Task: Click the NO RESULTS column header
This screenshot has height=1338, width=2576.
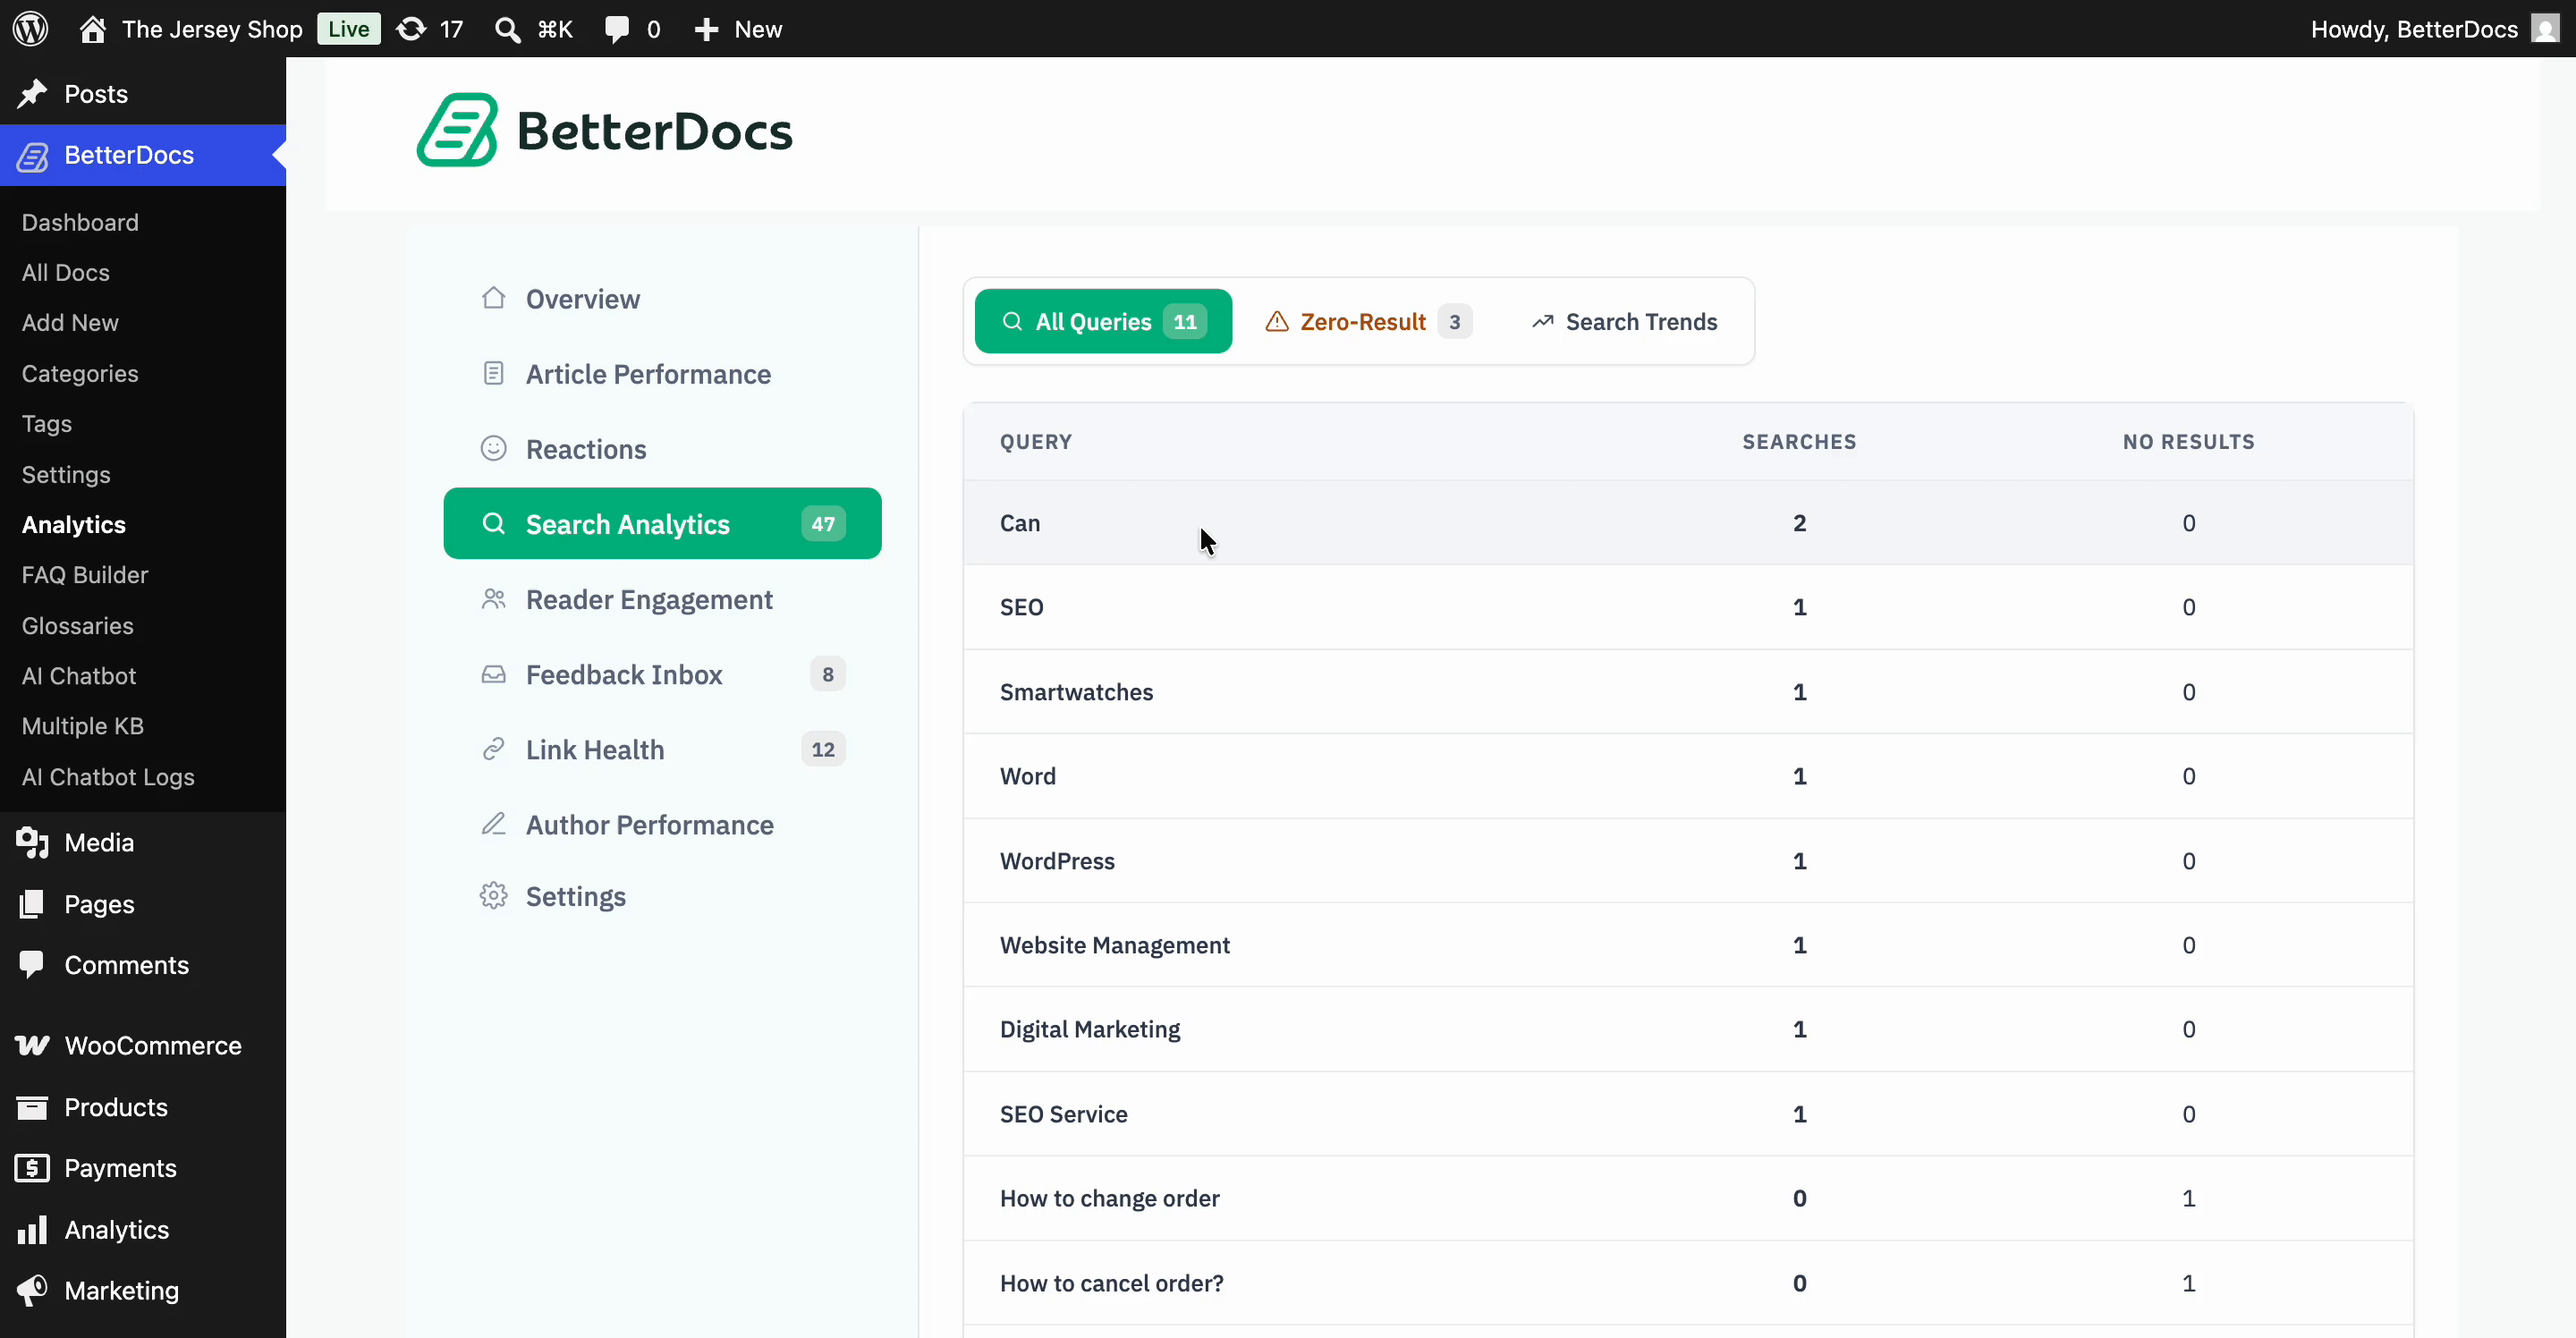Action: tap(2188, 441)
